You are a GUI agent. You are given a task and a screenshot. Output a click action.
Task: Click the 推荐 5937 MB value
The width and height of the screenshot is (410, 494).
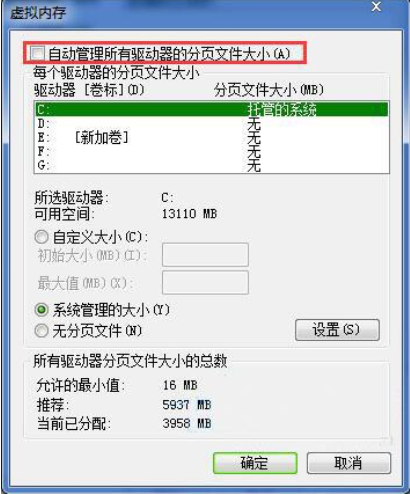click(187, 405)
